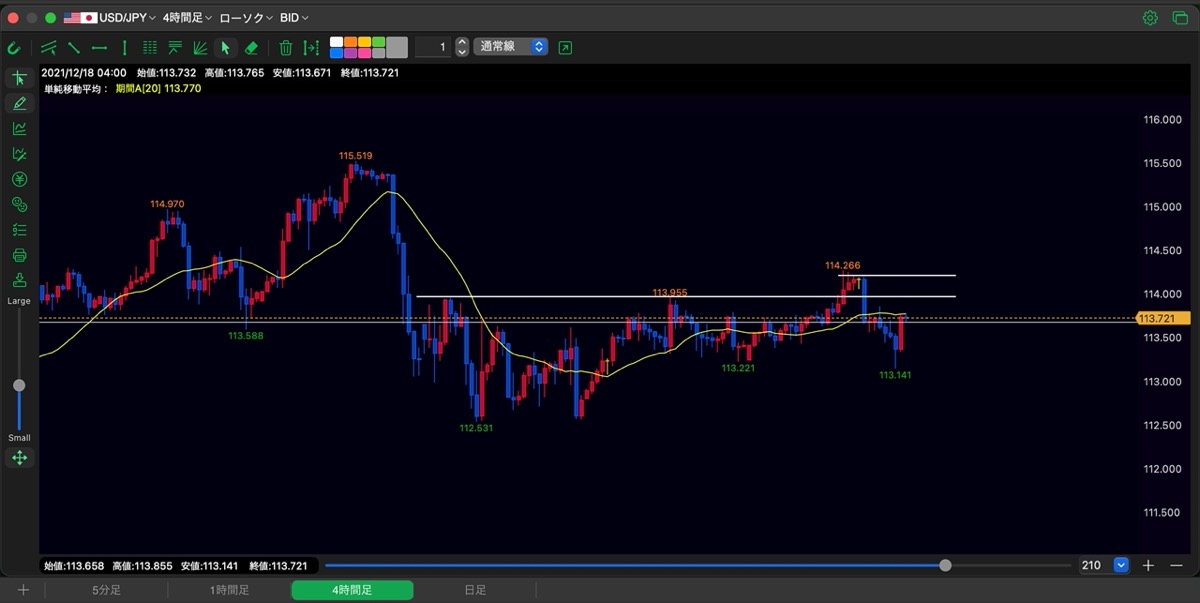Add a new chart tab with plus

pyautogui.click(x=23, y=590)
